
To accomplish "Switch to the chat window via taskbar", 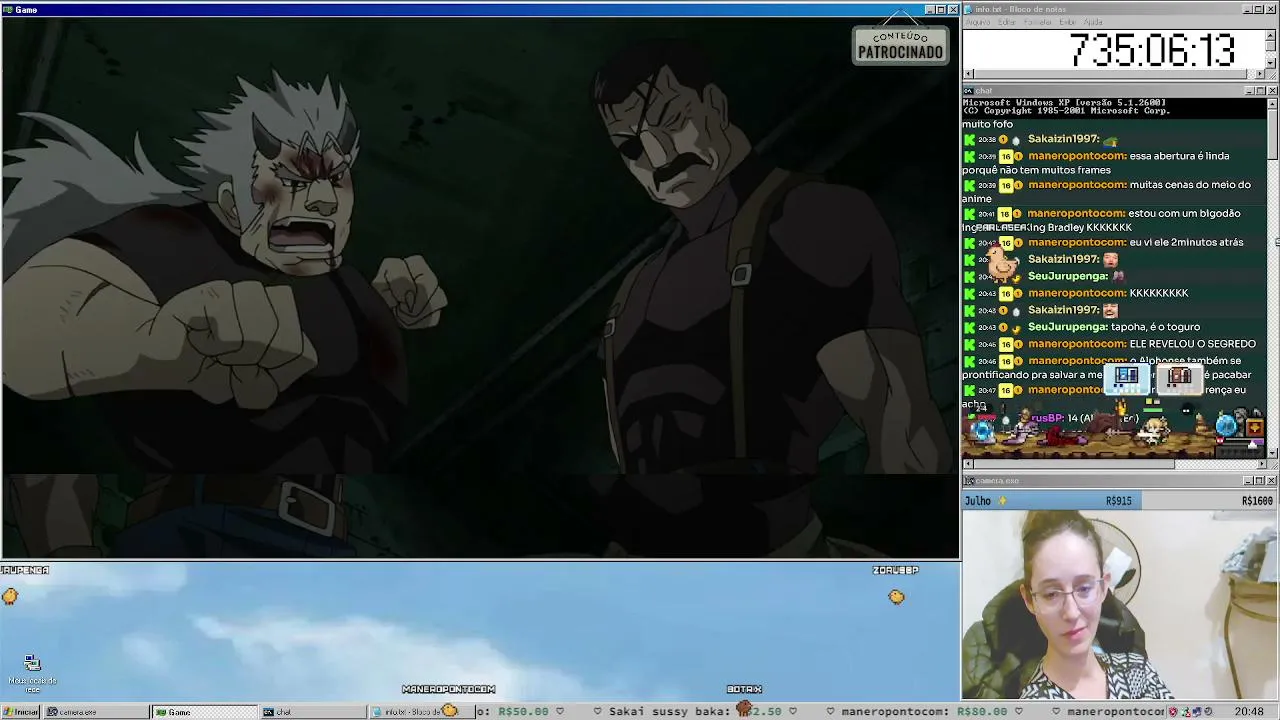I will pyautogui.click(x=312, y=712).
